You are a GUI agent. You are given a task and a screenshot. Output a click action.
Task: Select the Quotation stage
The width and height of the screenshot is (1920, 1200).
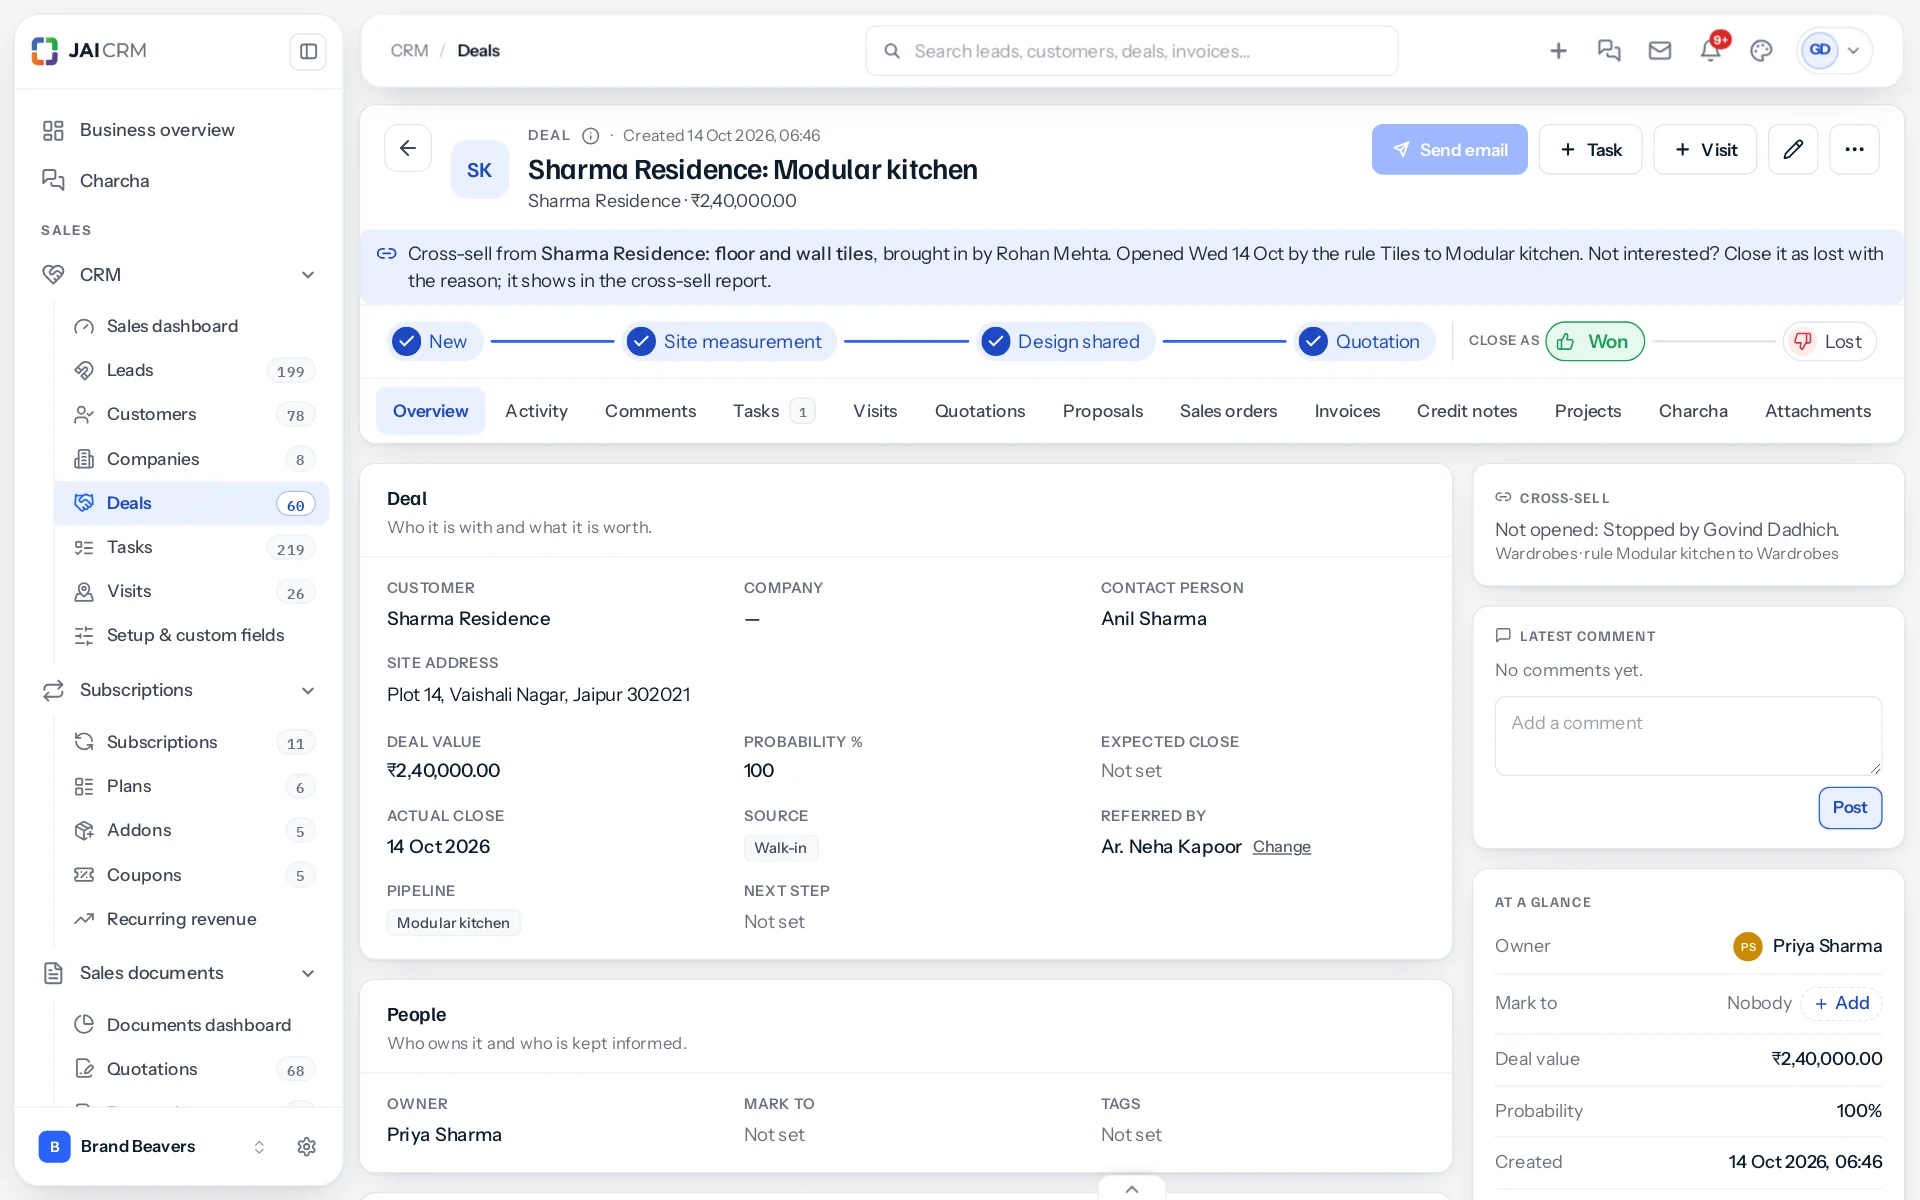pos(1364,342)
